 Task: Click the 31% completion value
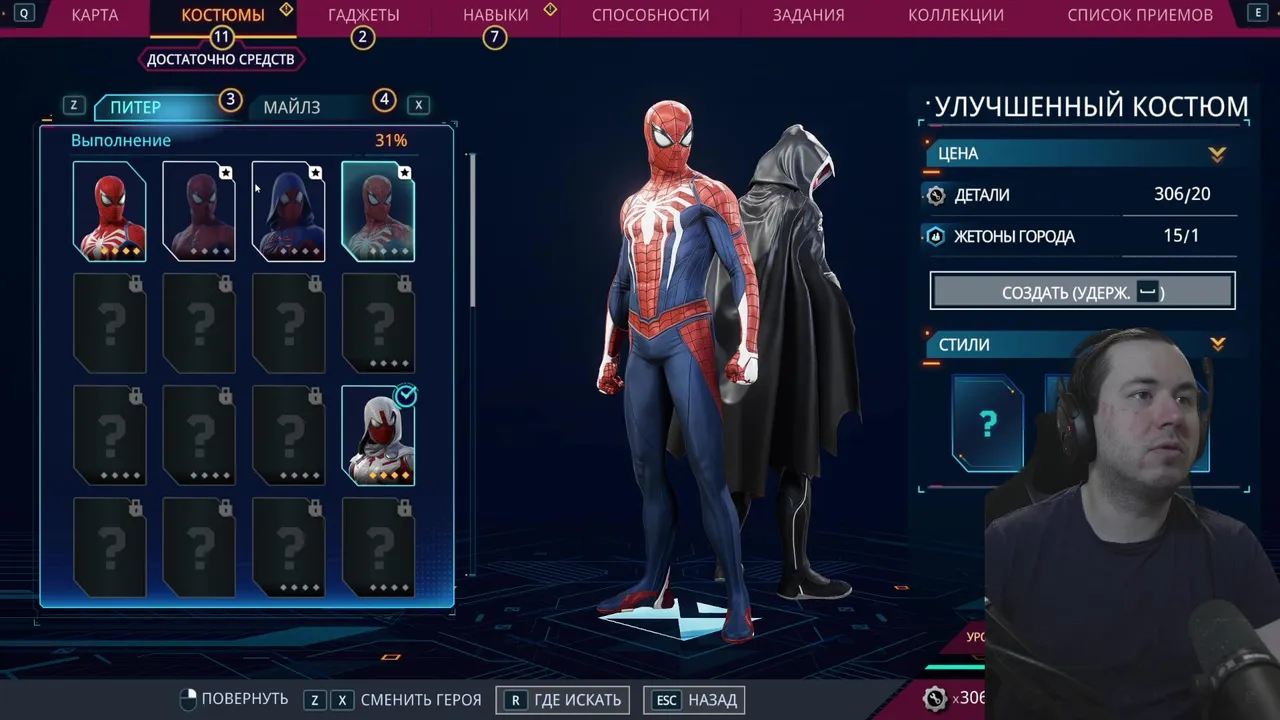coord(391,141)
